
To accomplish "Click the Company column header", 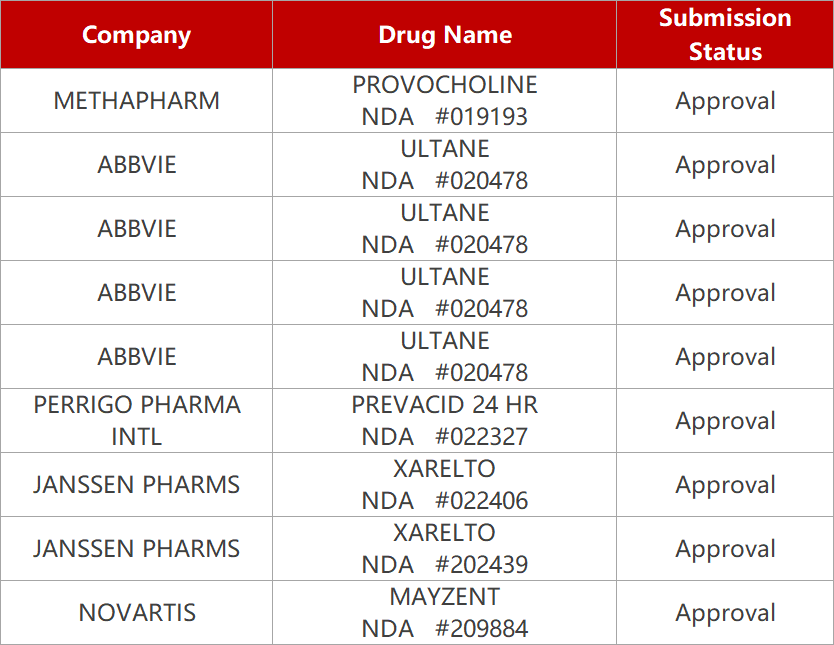I will pos(136,35).
